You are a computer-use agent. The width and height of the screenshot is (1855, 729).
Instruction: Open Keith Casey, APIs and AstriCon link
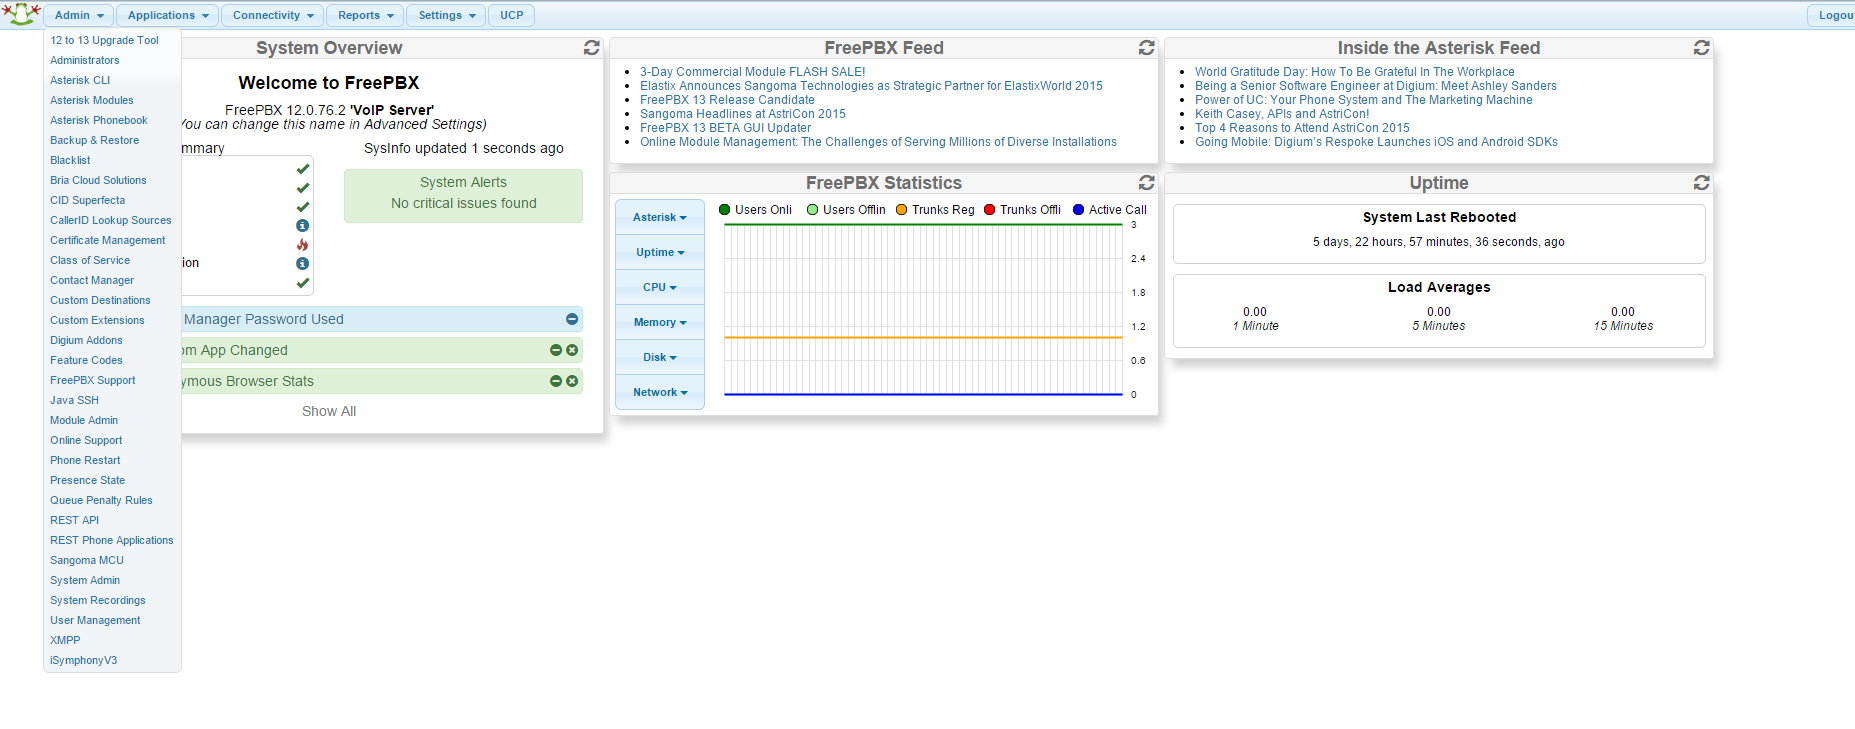[x=1282, y=114]
